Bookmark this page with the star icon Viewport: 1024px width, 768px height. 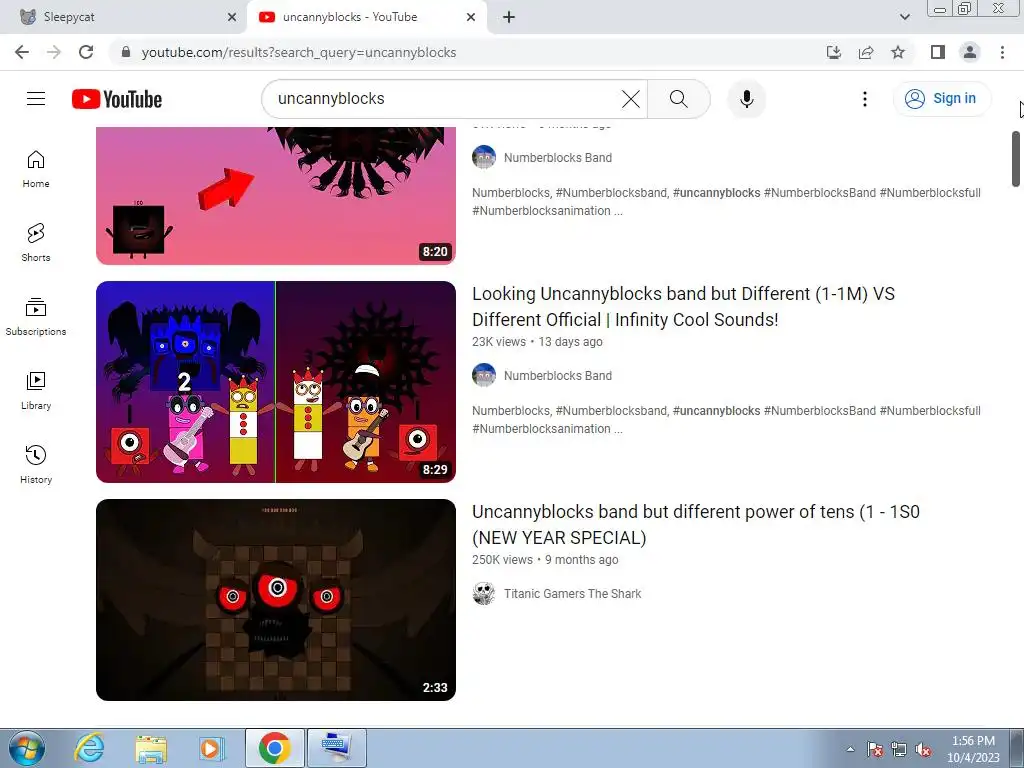pos(898,52)
